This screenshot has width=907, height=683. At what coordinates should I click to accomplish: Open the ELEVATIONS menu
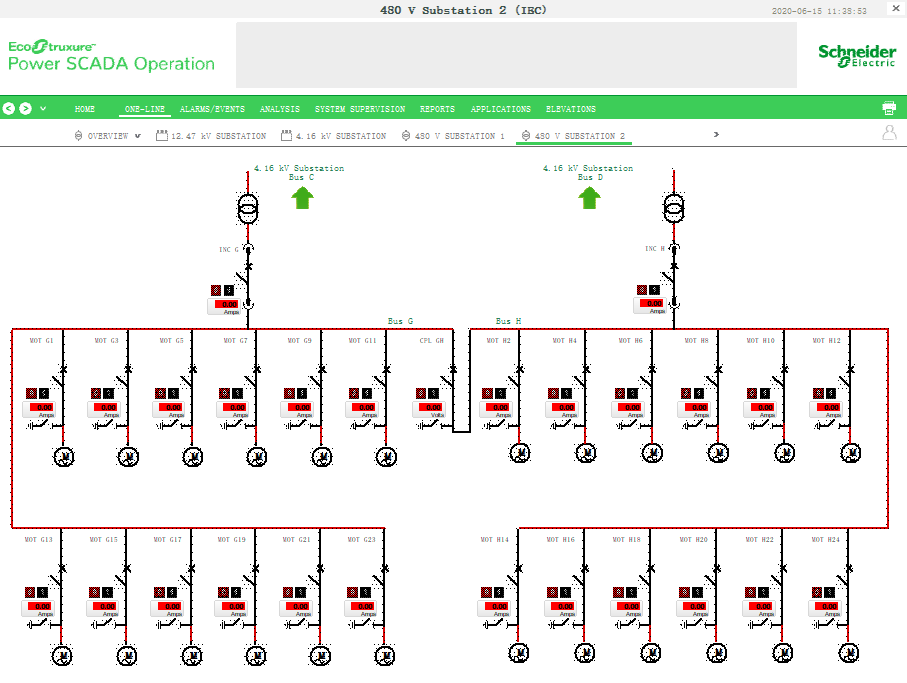click(570, 109)
